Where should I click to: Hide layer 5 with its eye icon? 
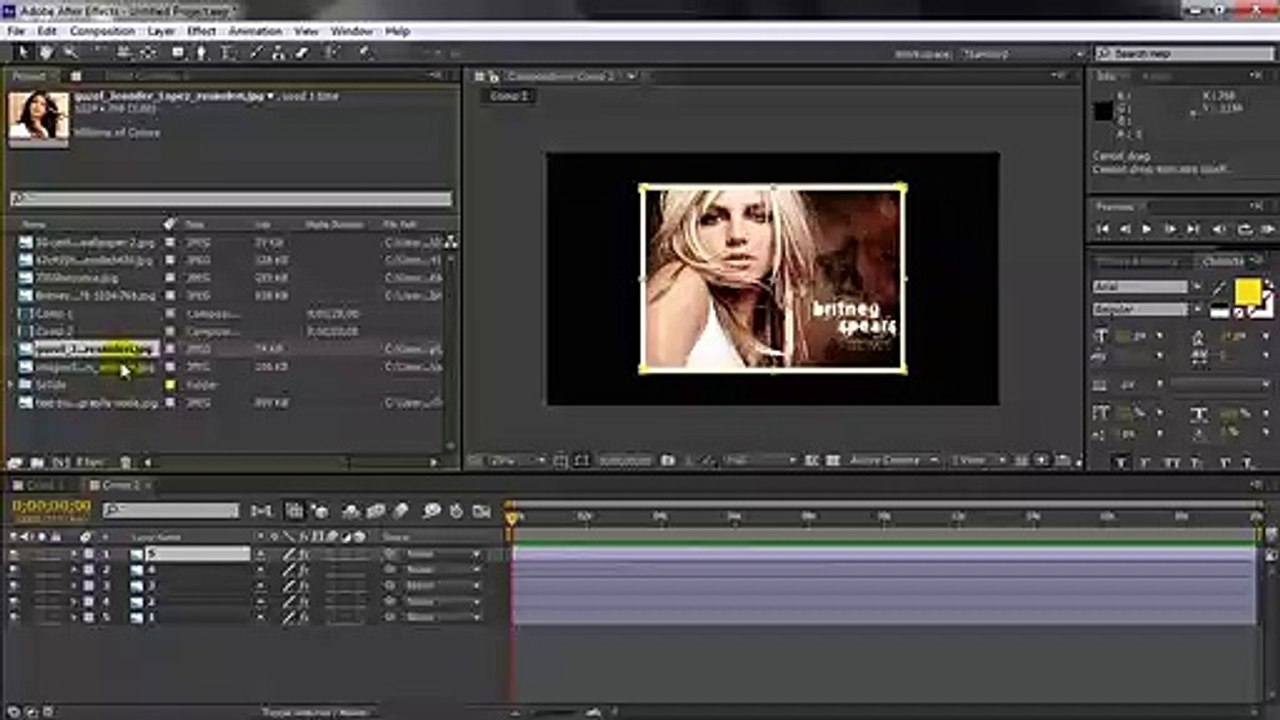[14, 618]
